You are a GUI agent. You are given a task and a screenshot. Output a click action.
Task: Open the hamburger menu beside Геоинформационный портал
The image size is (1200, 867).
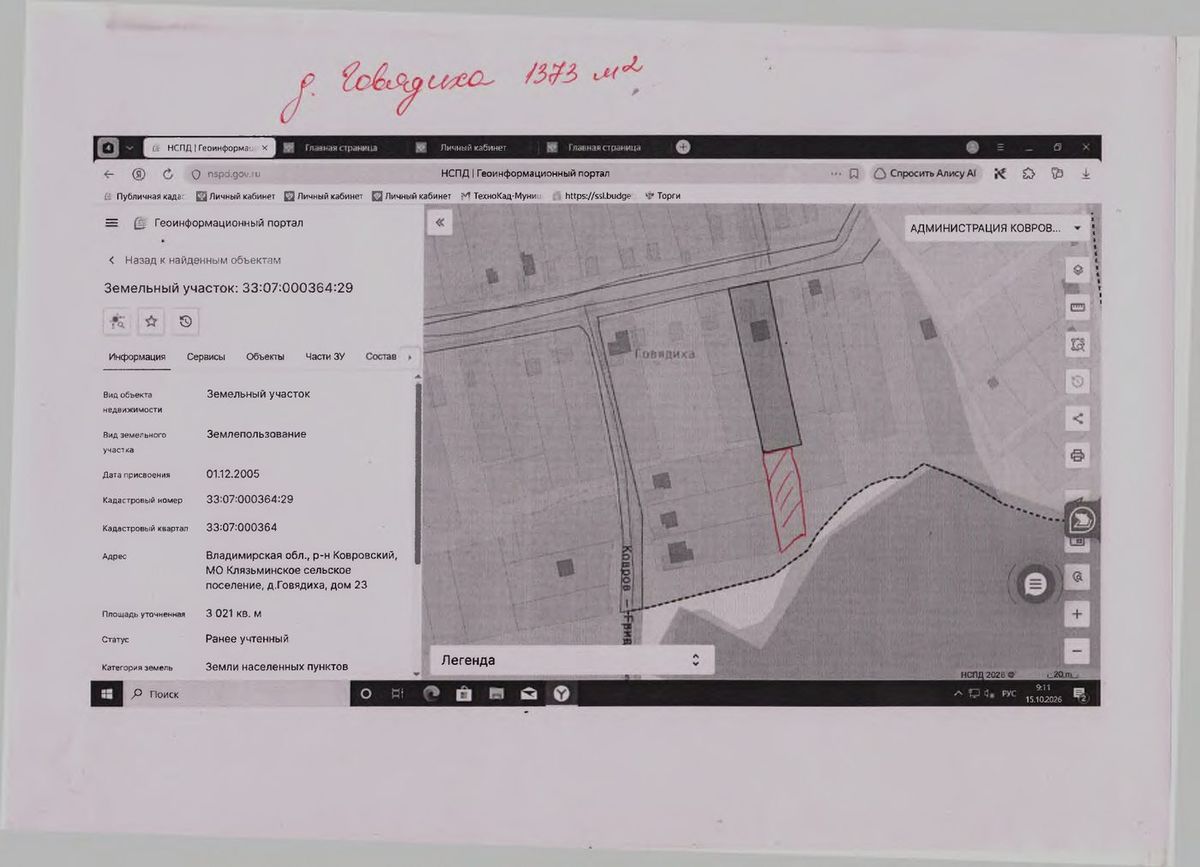click(x=111, y=223)
